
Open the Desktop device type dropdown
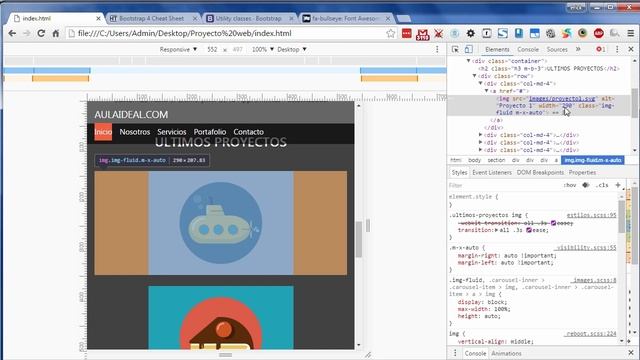tap(292, 49)
